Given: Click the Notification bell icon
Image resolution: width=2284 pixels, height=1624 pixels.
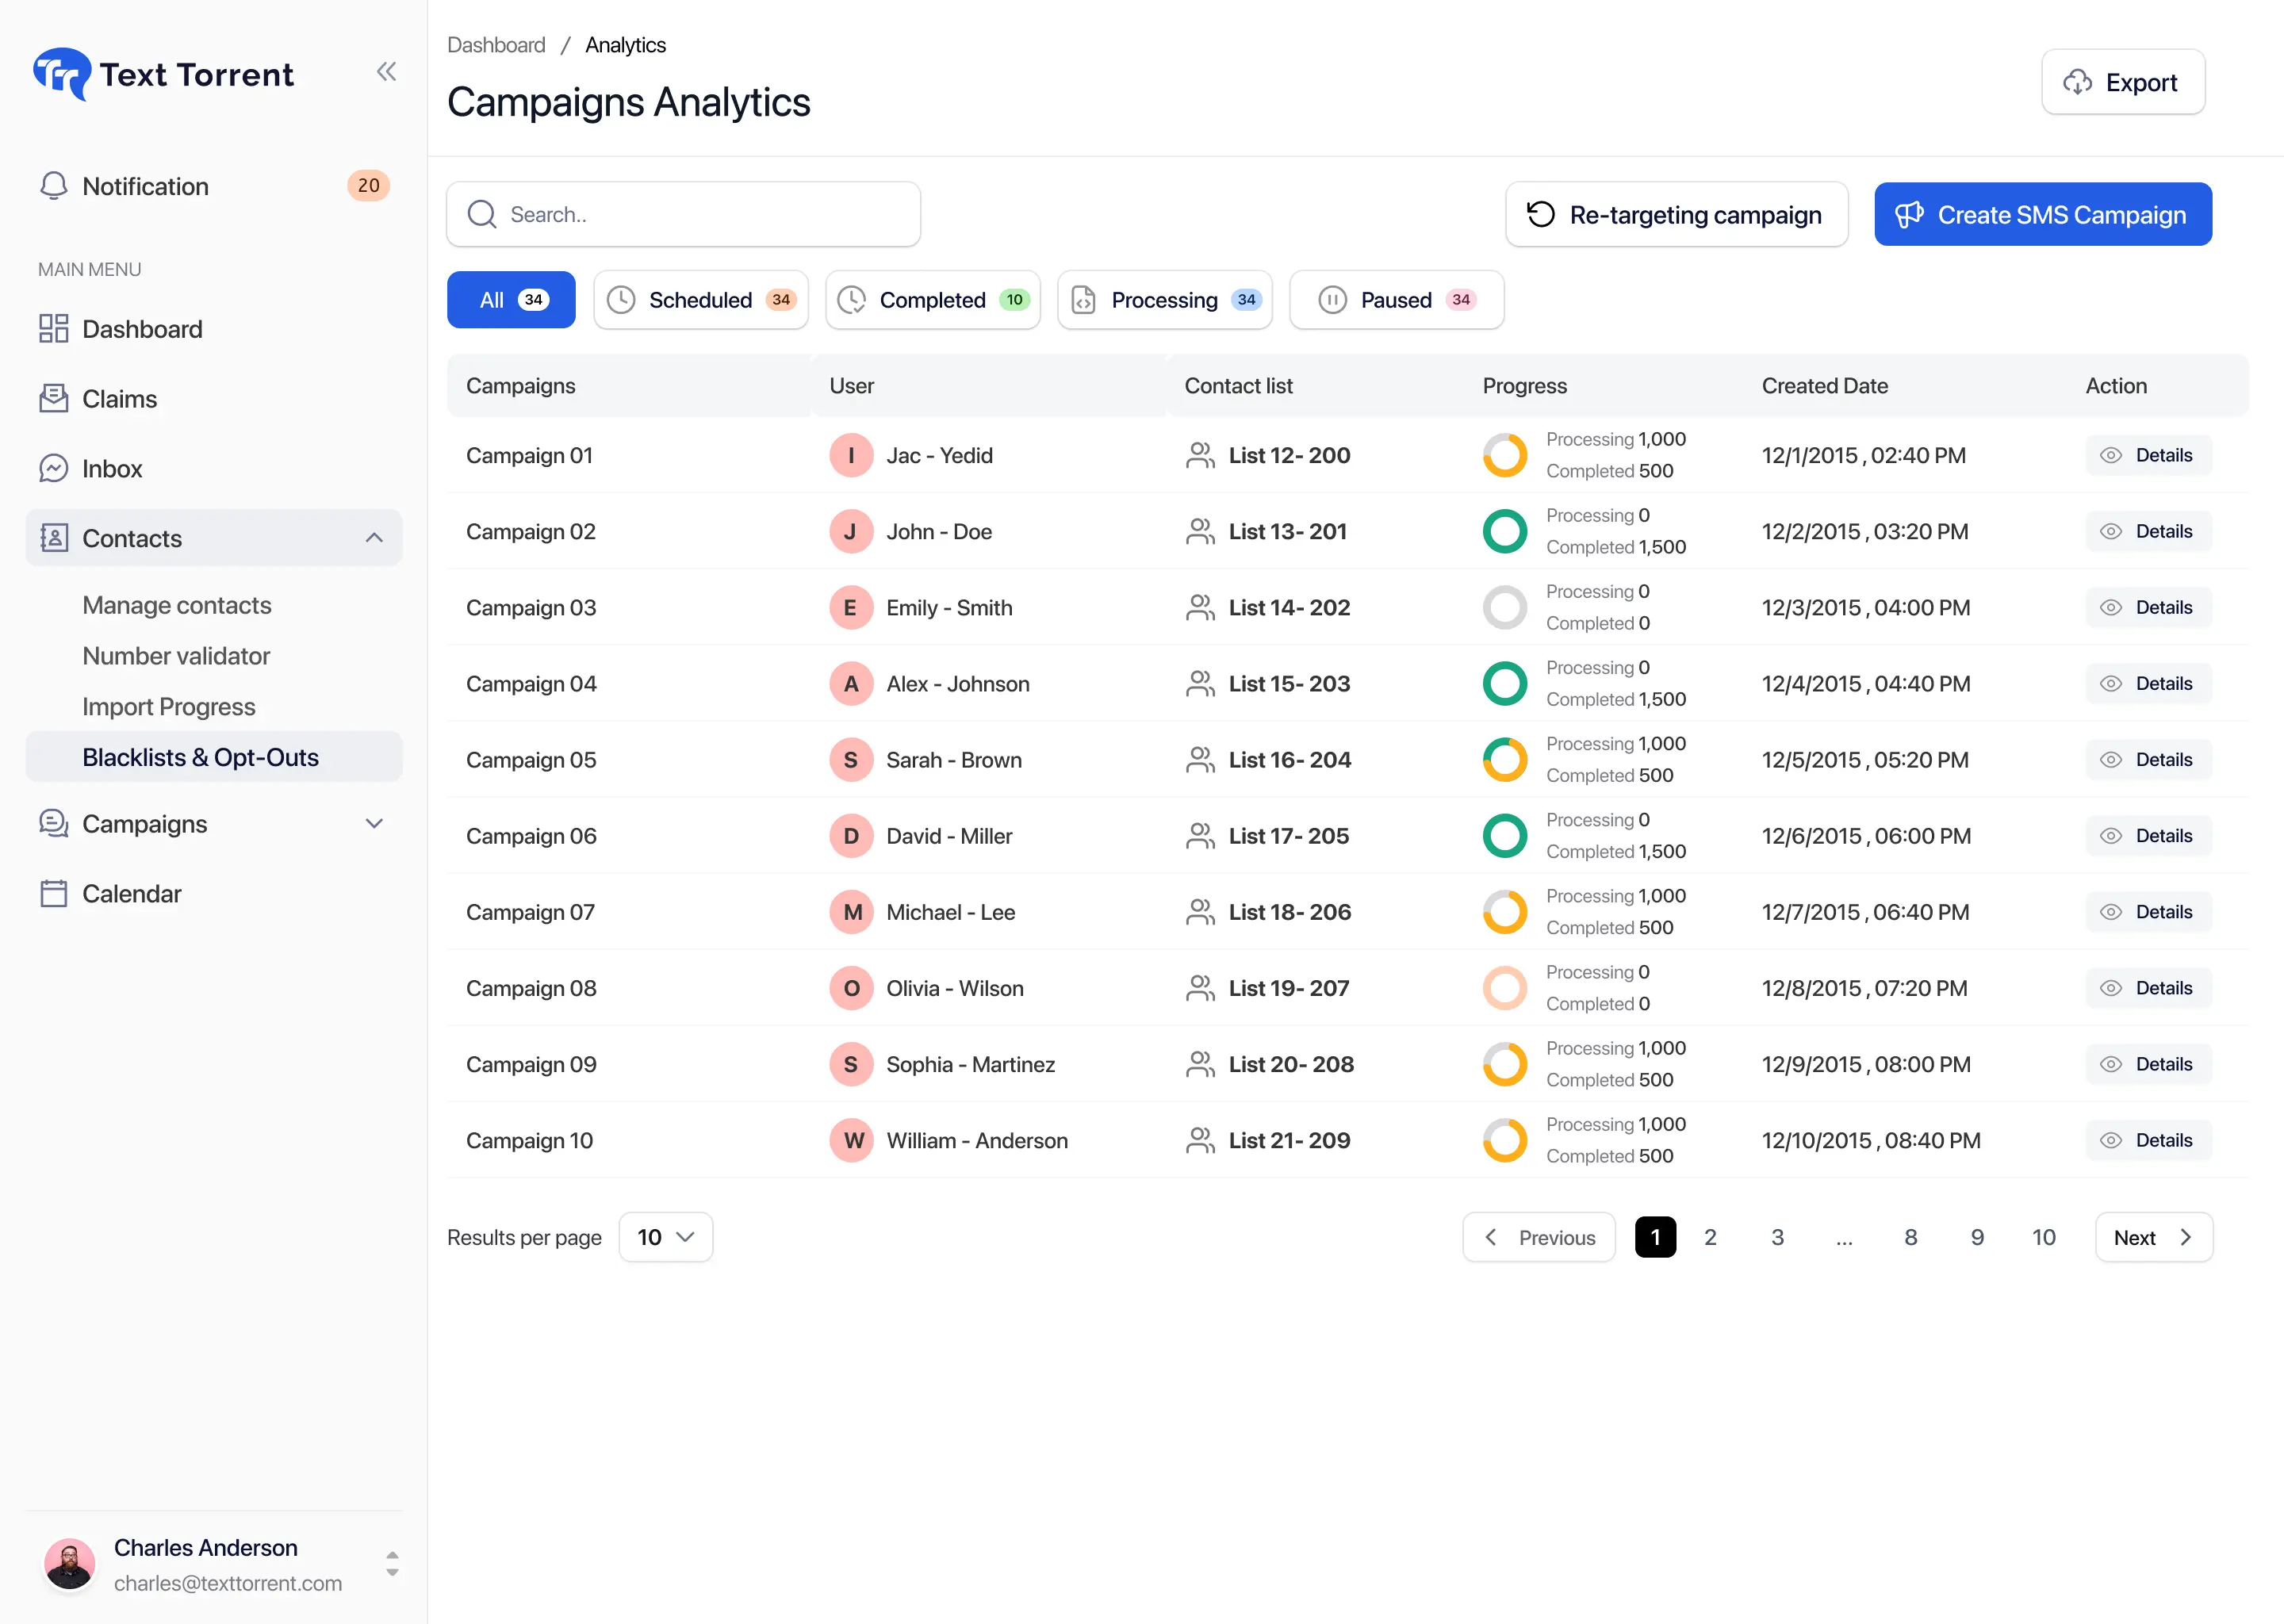Looking at the screenshot, I should click(x=54, y=186).
